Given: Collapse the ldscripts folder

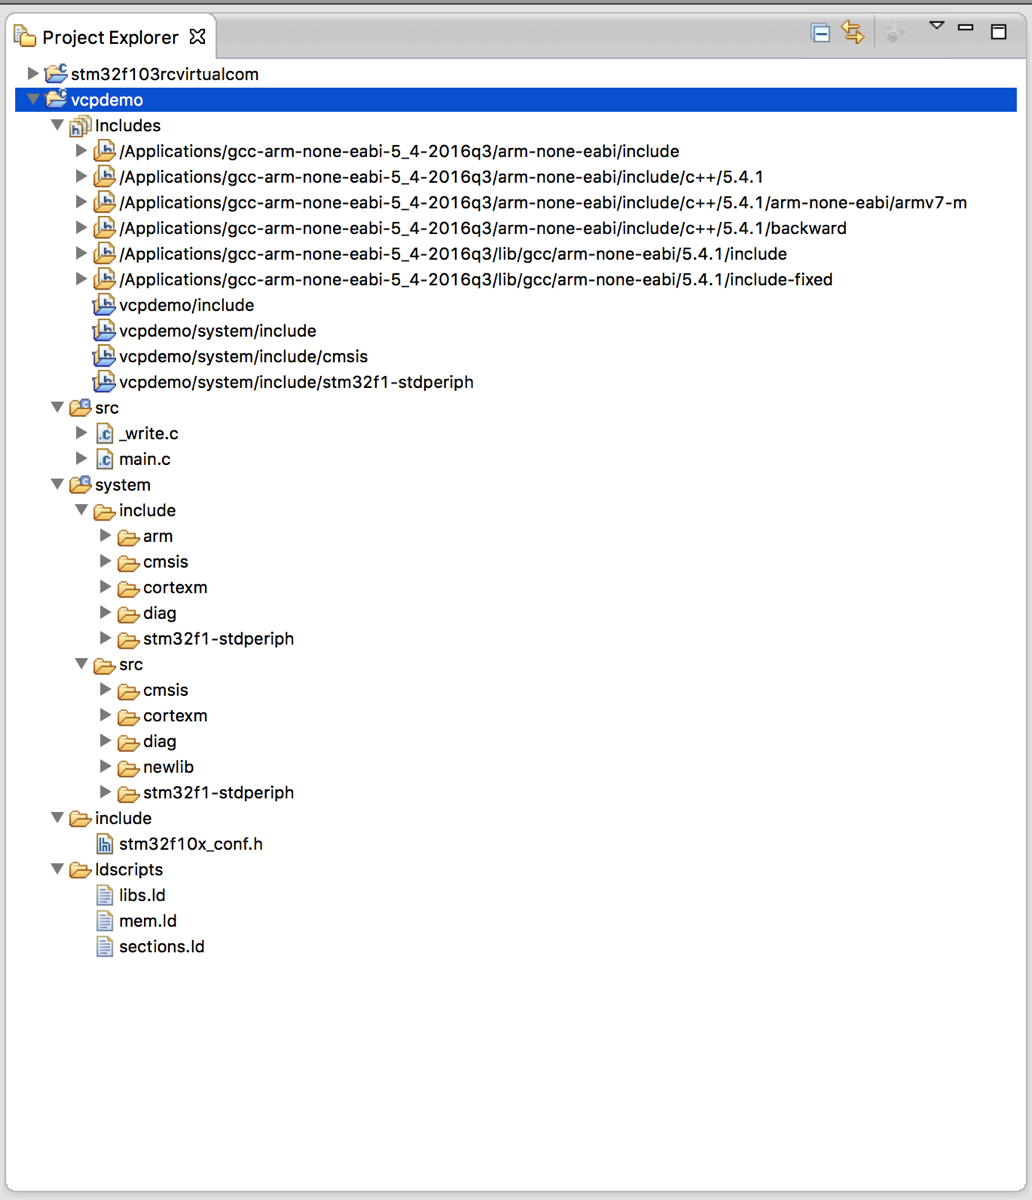Looking at the screenshot, I should pos(58,870).
